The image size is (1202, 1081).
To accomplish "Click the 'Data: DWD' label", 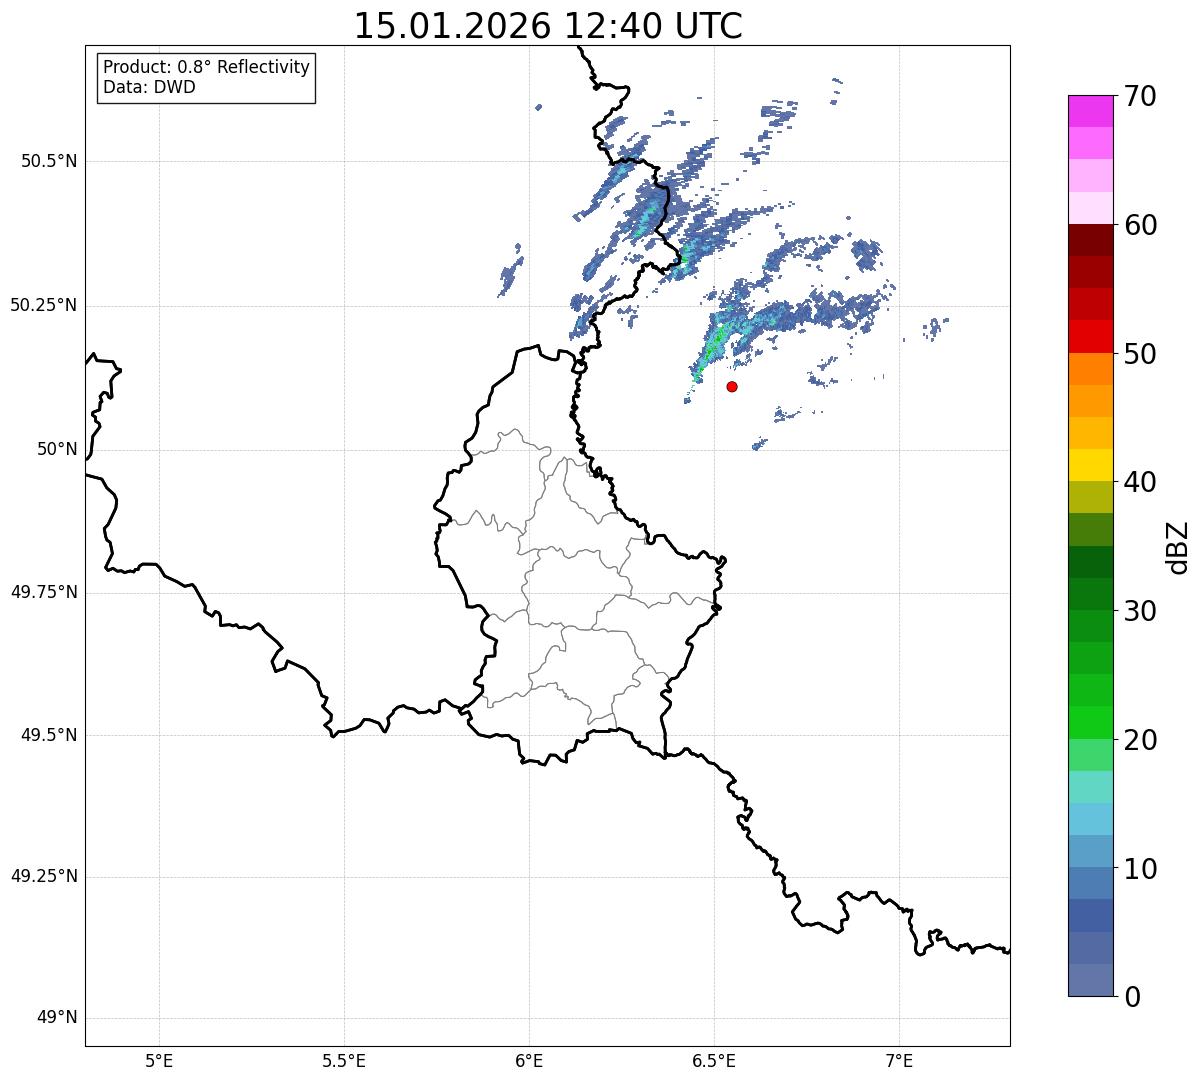I will point(149,87).
